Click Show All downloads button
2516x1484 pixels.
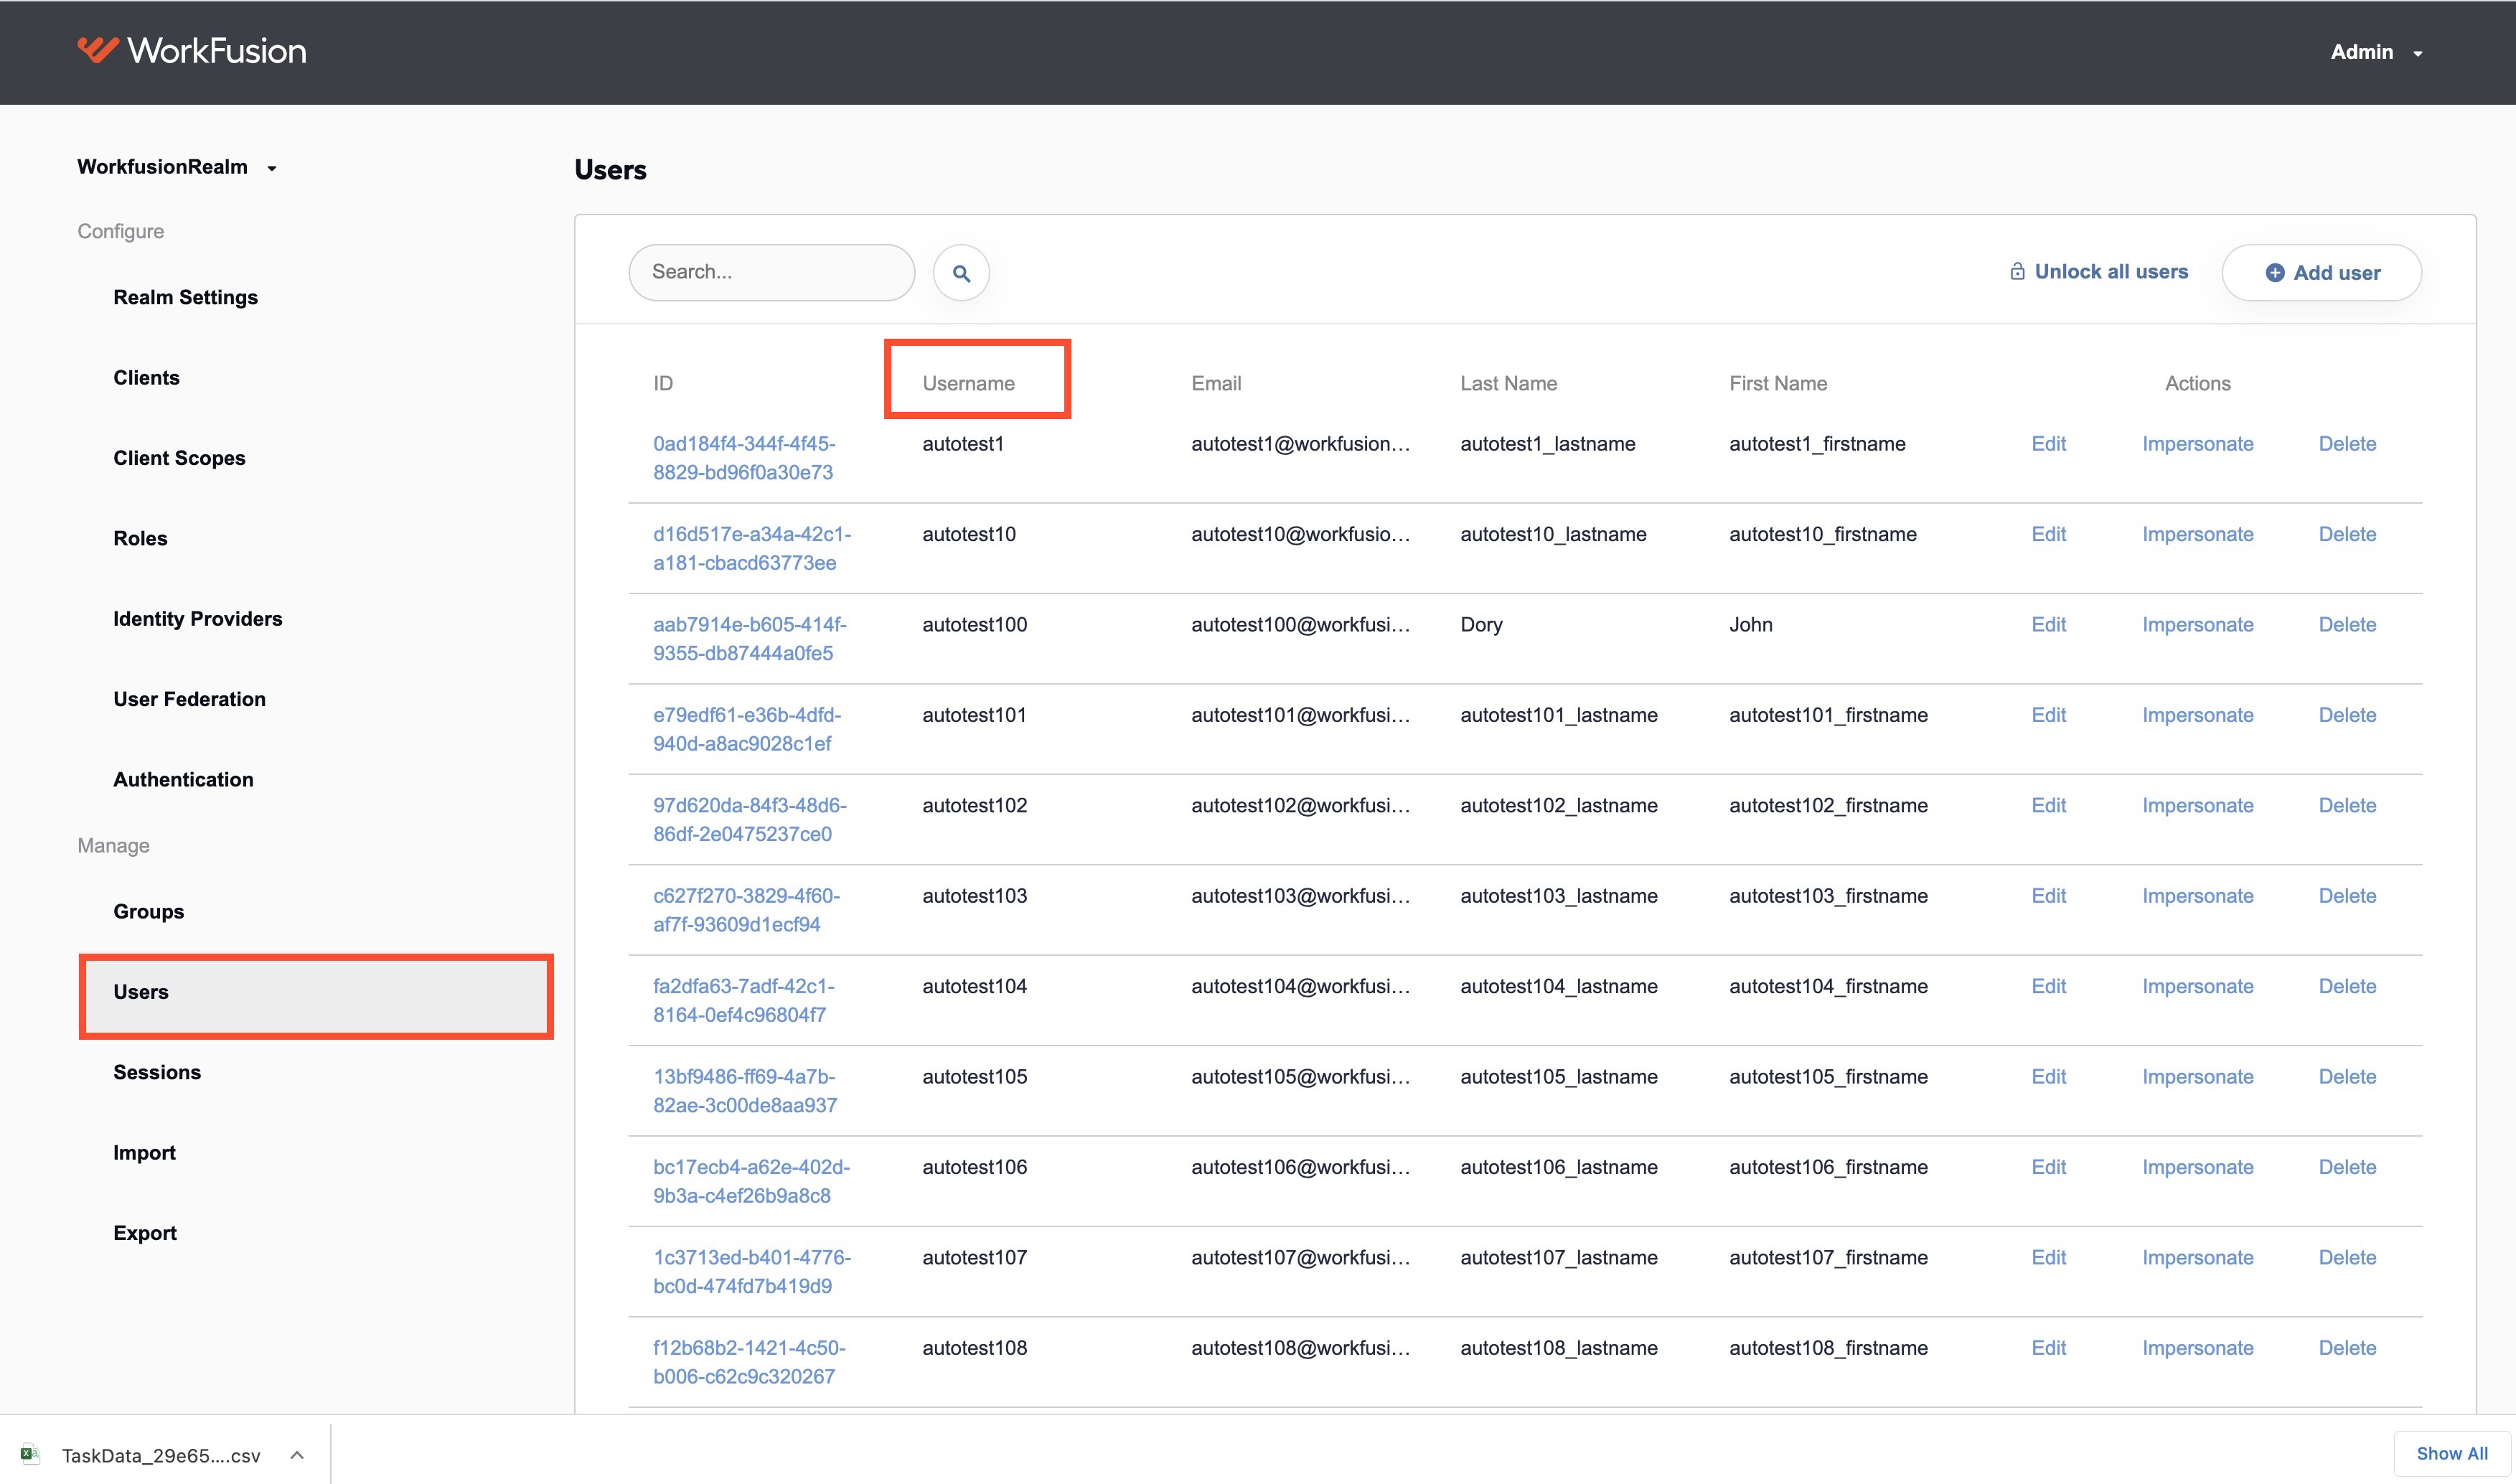click(x=2452, y=1453)
